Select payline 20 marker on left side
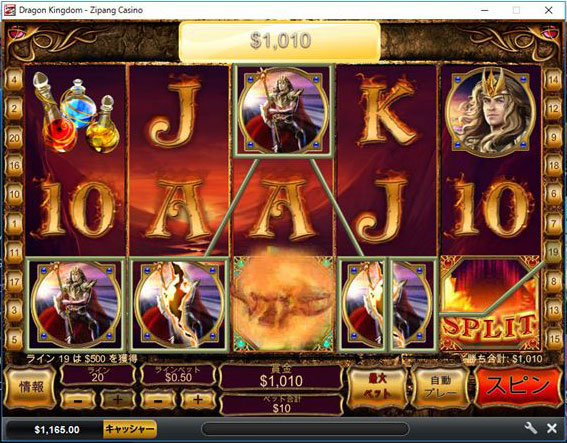 click(x=14, y=138)
